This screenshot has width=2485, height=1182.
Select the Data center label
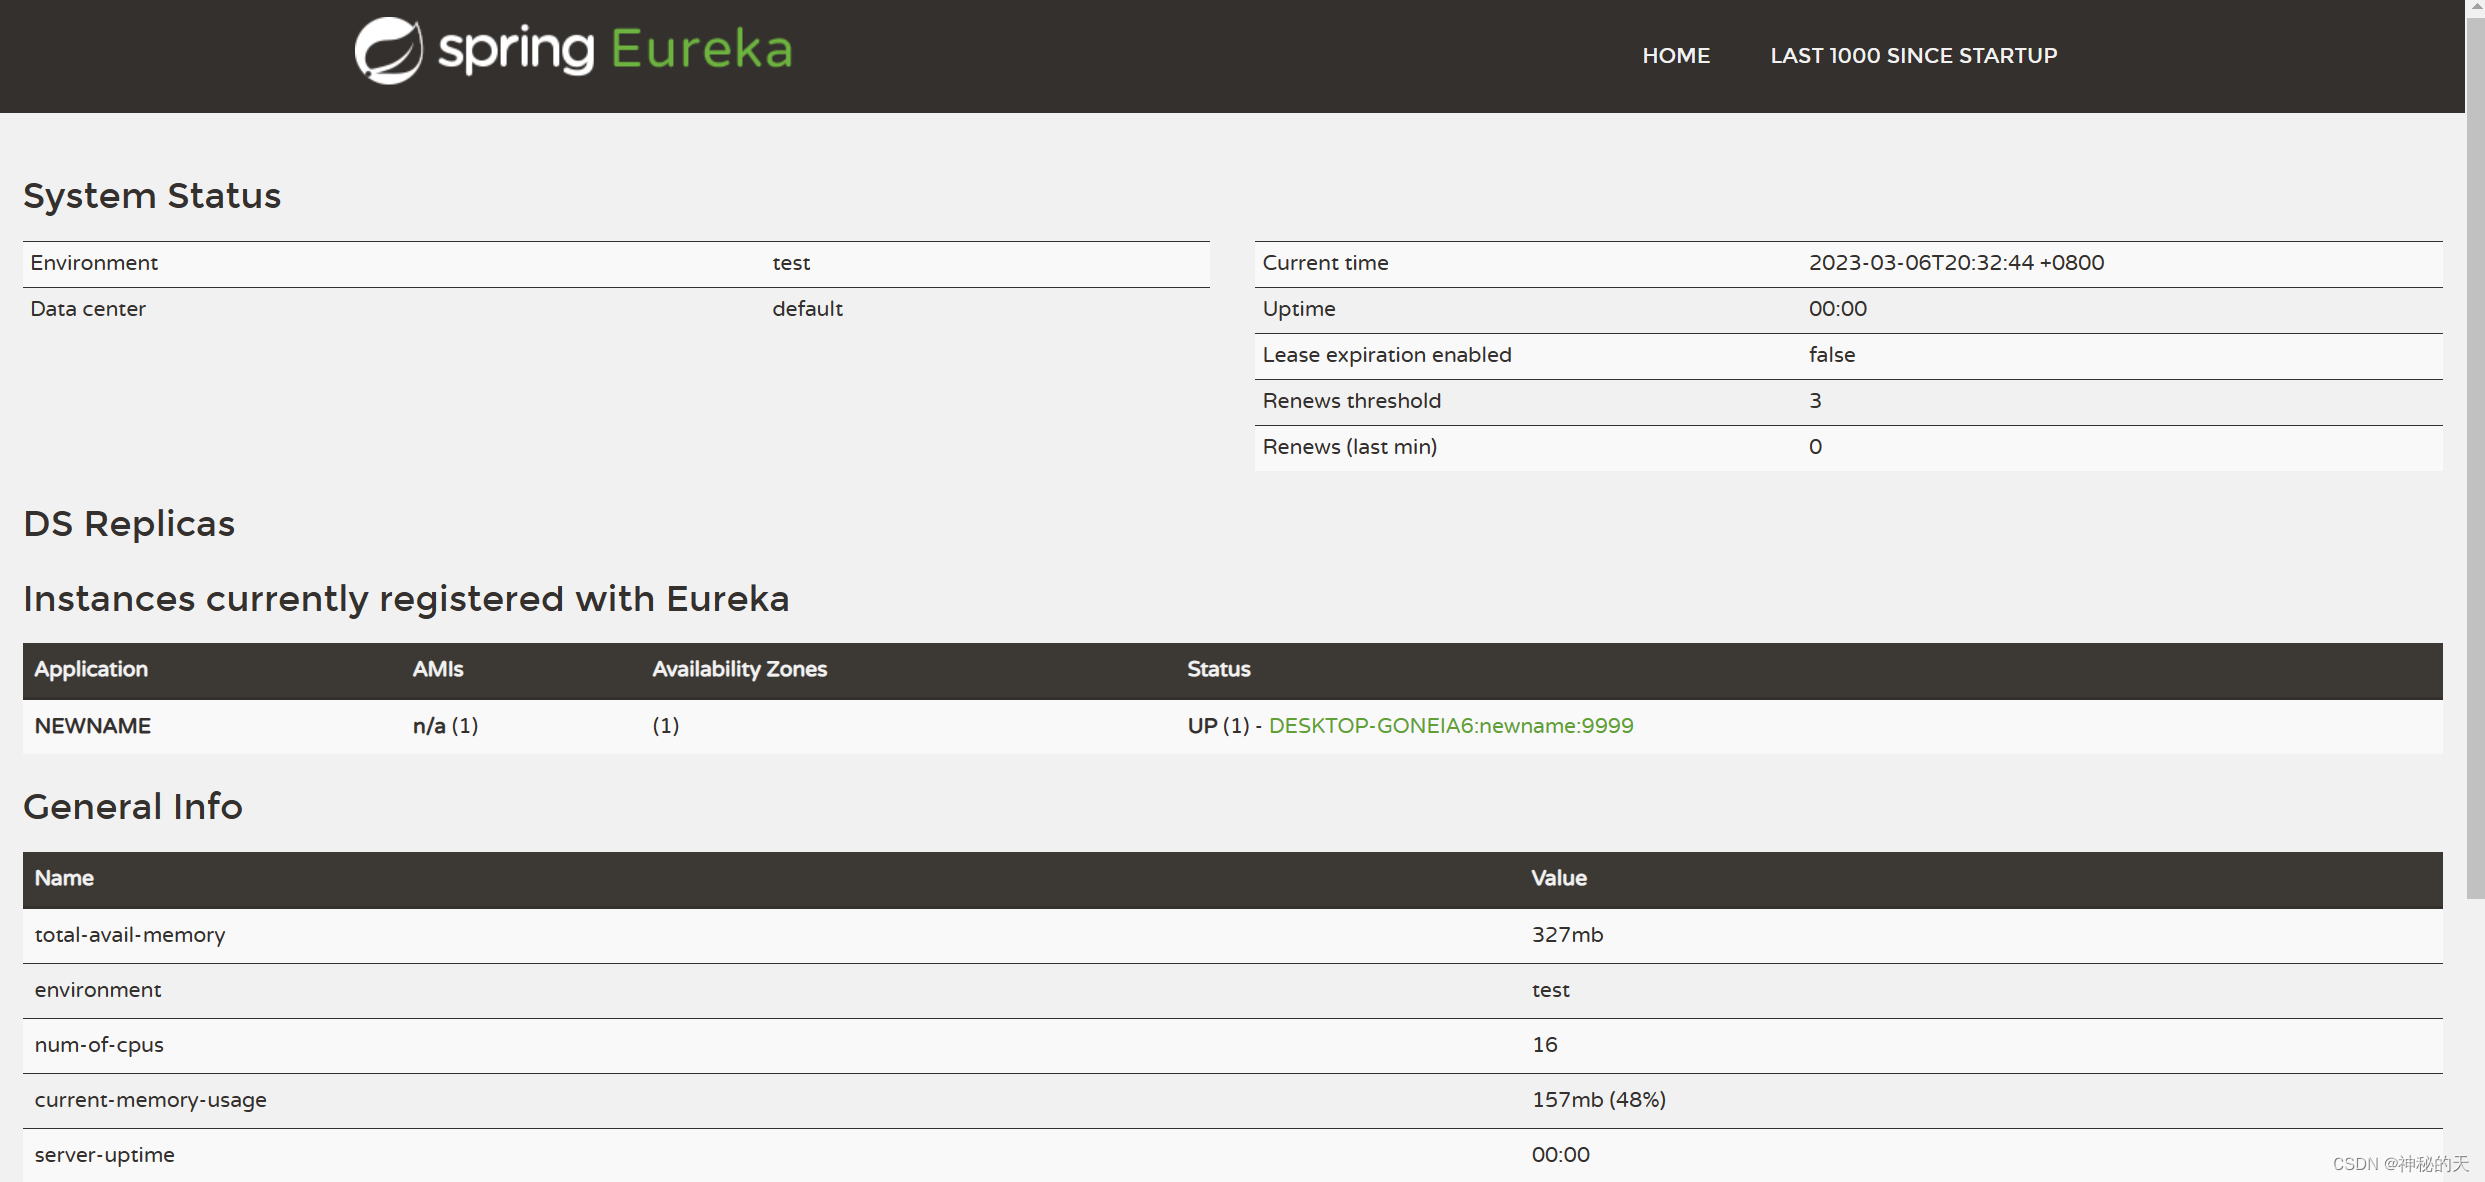tap(88, 309)
